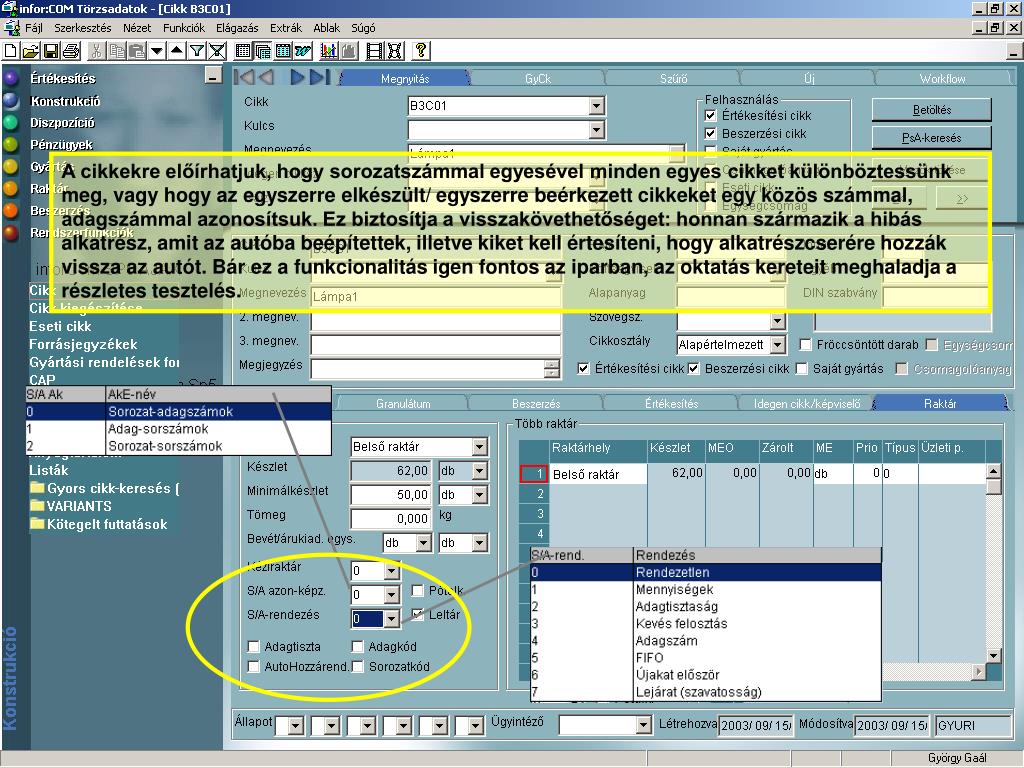The height and width of the screenshot is (768, 1024).
Task: Click the Copy toolbar icon
Action: click(x=117, y=50)
